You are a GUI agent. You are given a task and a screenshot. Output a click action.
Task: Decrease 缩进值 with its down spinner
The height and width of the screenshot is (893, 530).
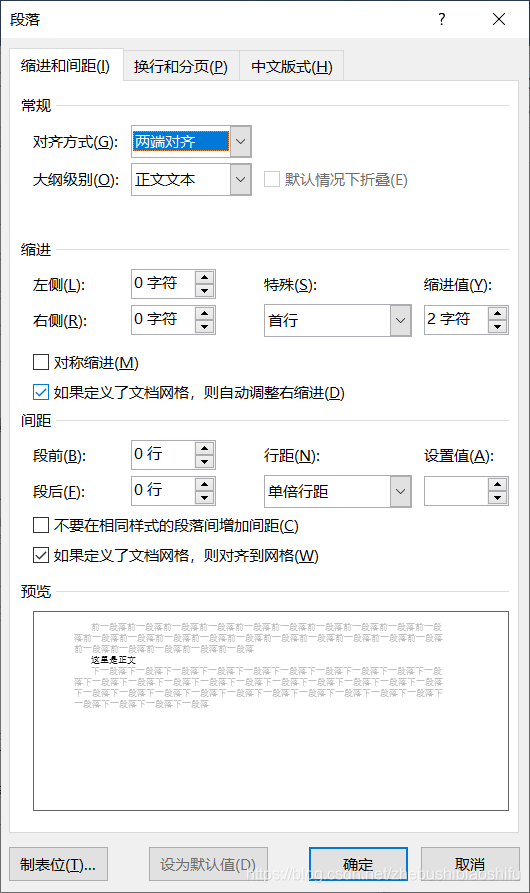(x=497, y=326)
